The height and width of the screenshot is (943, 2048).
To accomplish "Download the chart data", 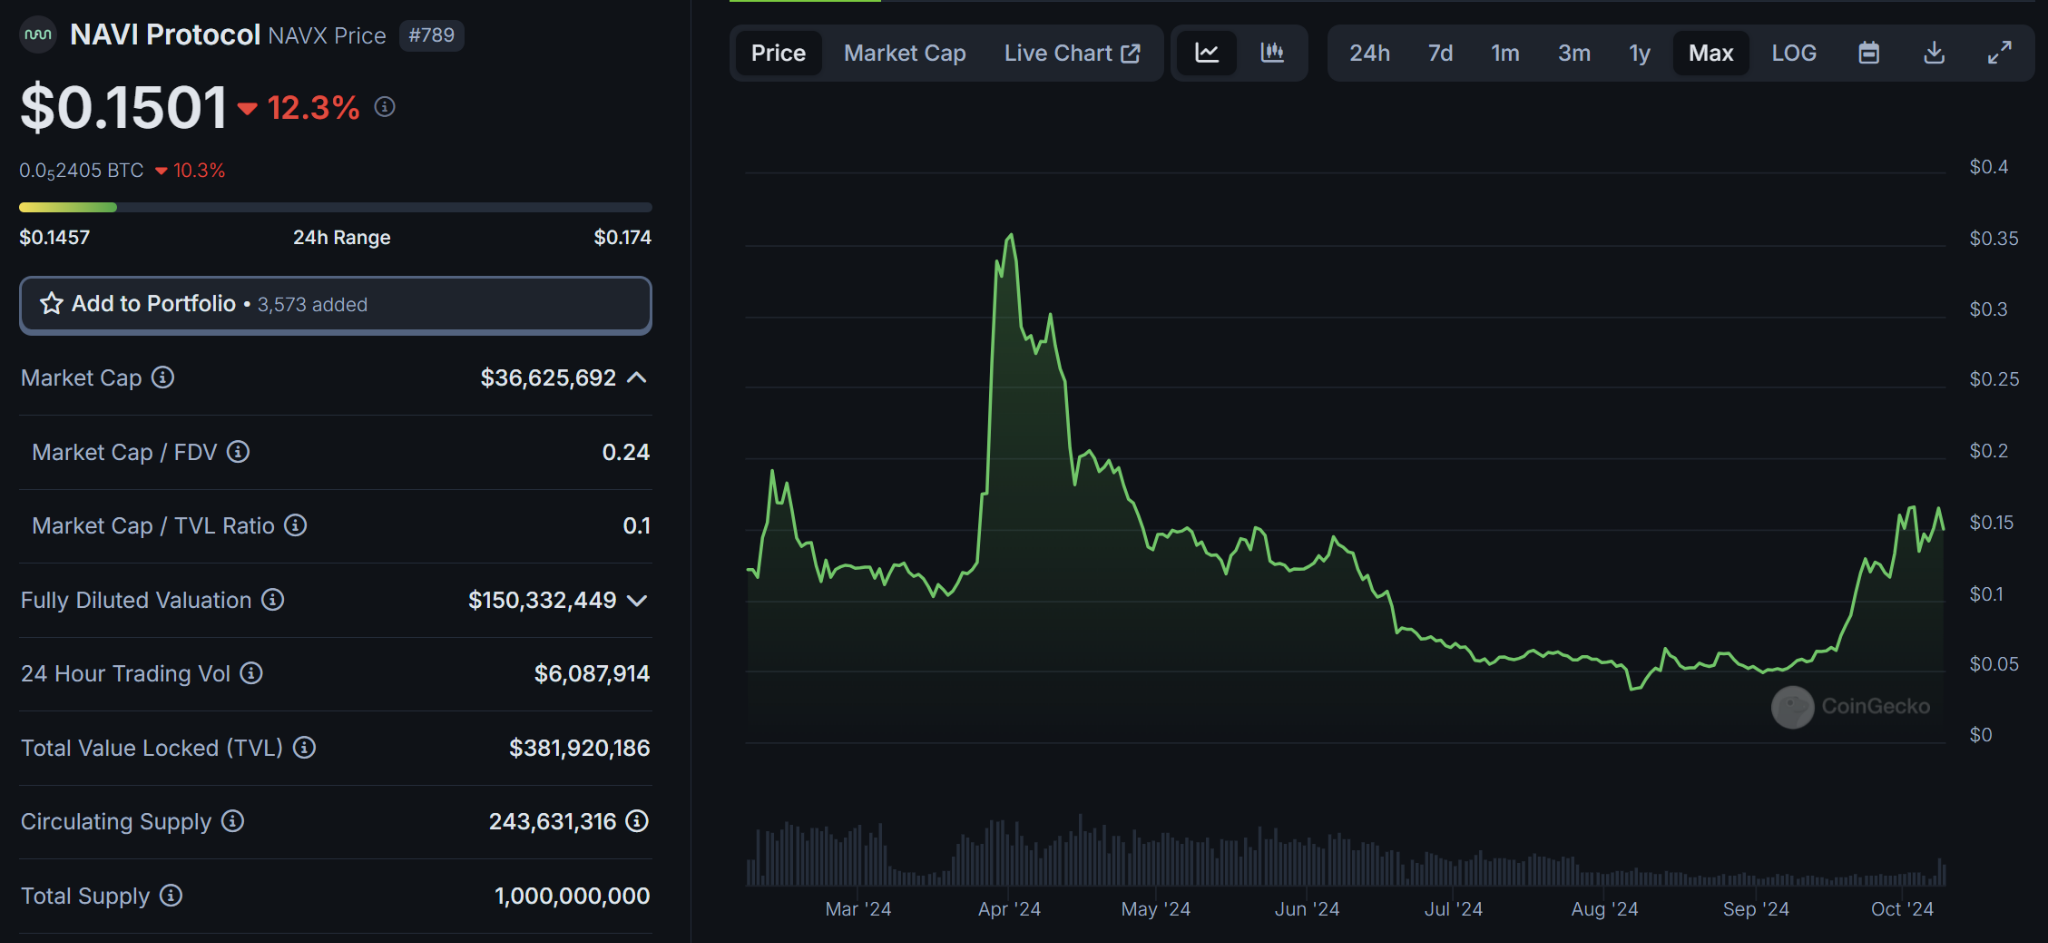I will point(1934,53).
